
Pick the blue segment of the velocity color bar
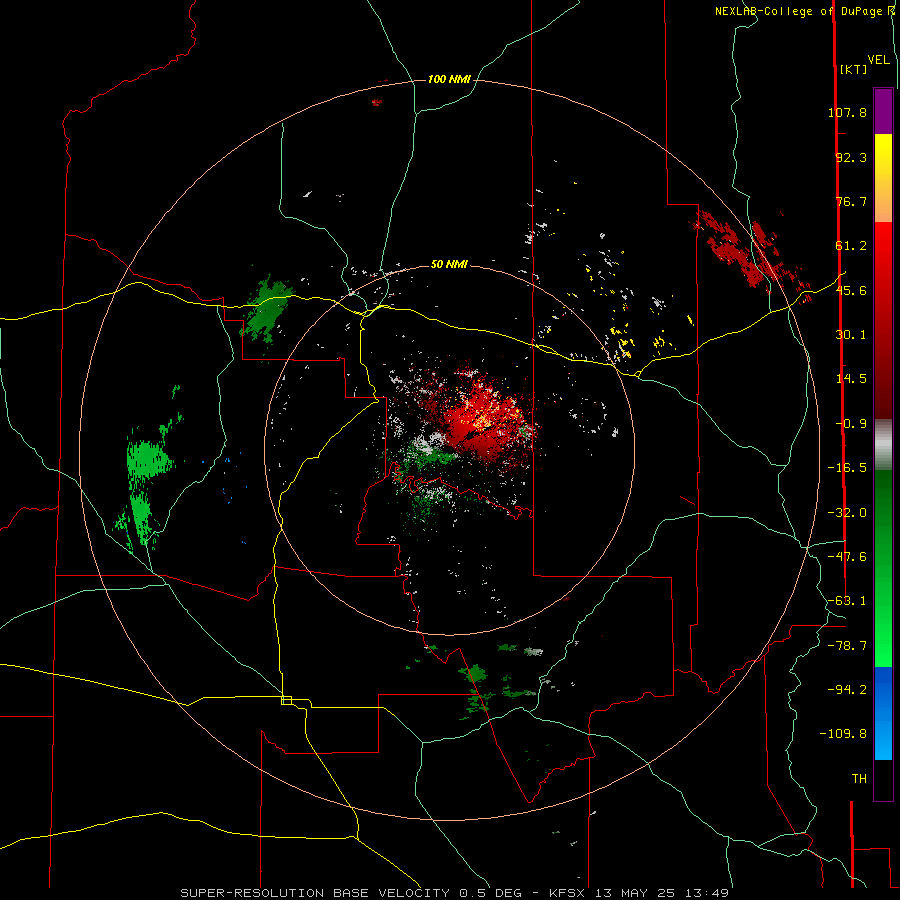[x=883, y=713]
